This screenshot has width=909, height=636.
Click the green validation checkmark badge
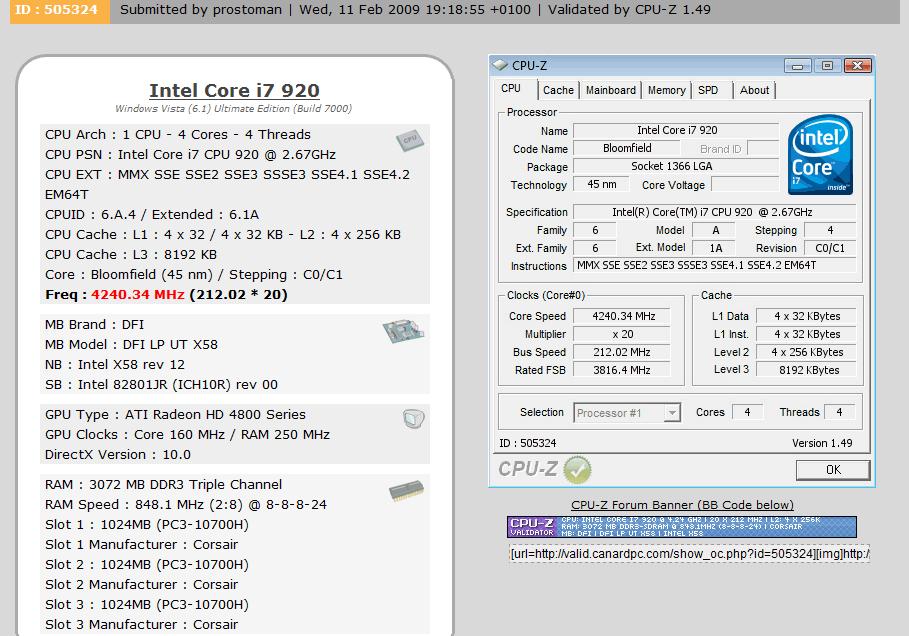pyautogui.click(x=577, y=470)
